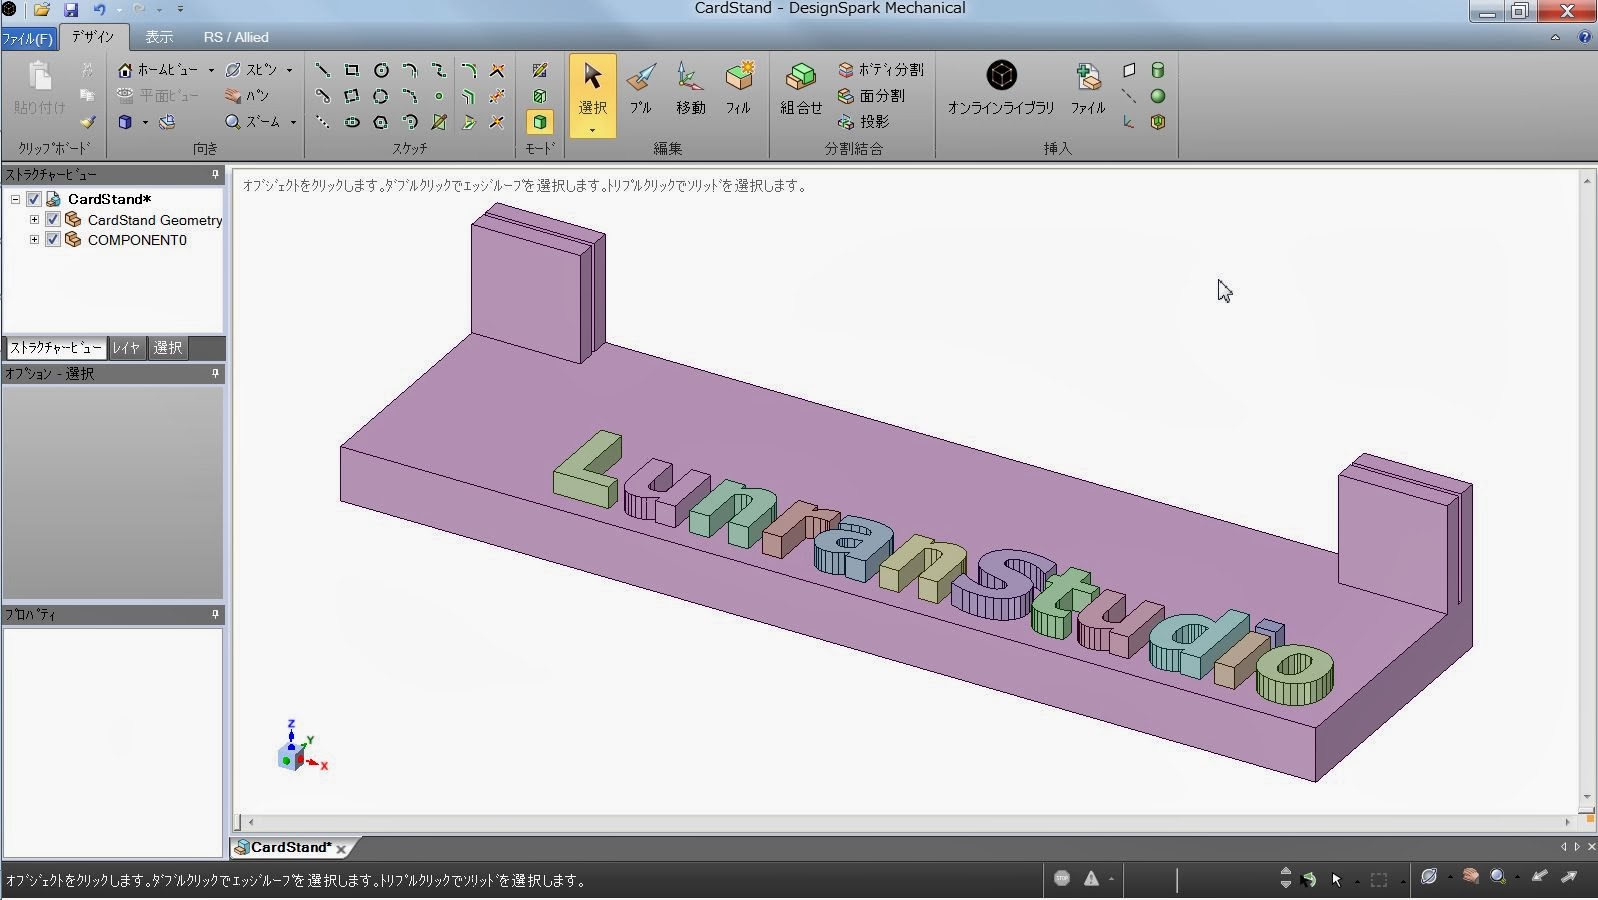1598x900 pixels.
Task: Click the Save icon in quick access toolbar
Action: (x=71, y=10)
